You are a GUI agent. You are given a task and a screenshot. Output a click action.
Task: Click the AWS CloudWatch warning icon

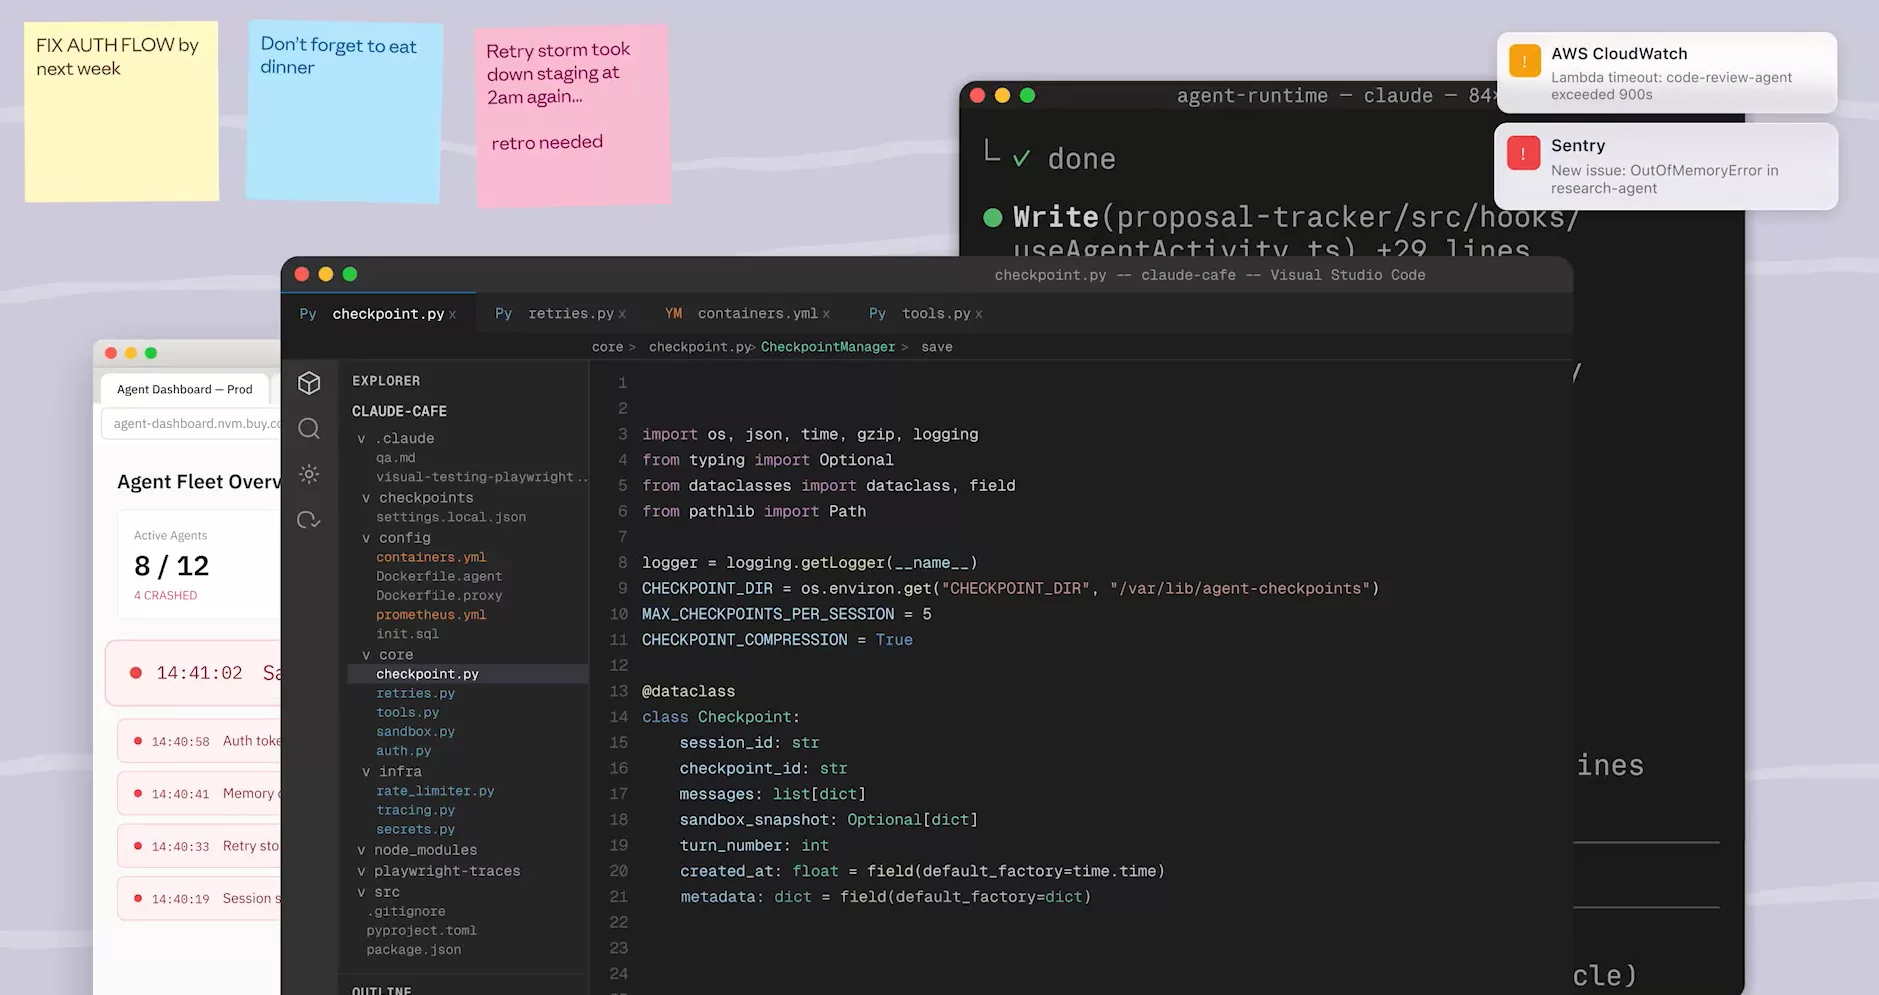coord(1523,61)
